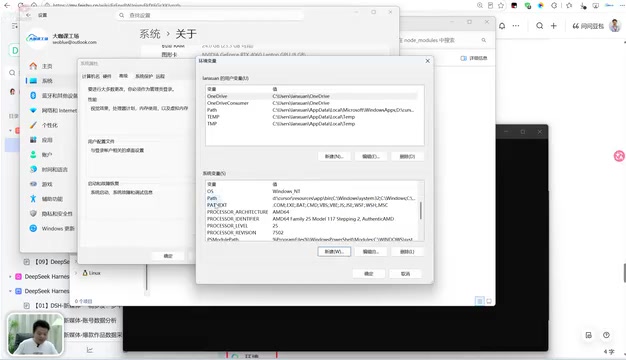
Task: Click the magnifier in node_modules search box
Action: point(484,40)
